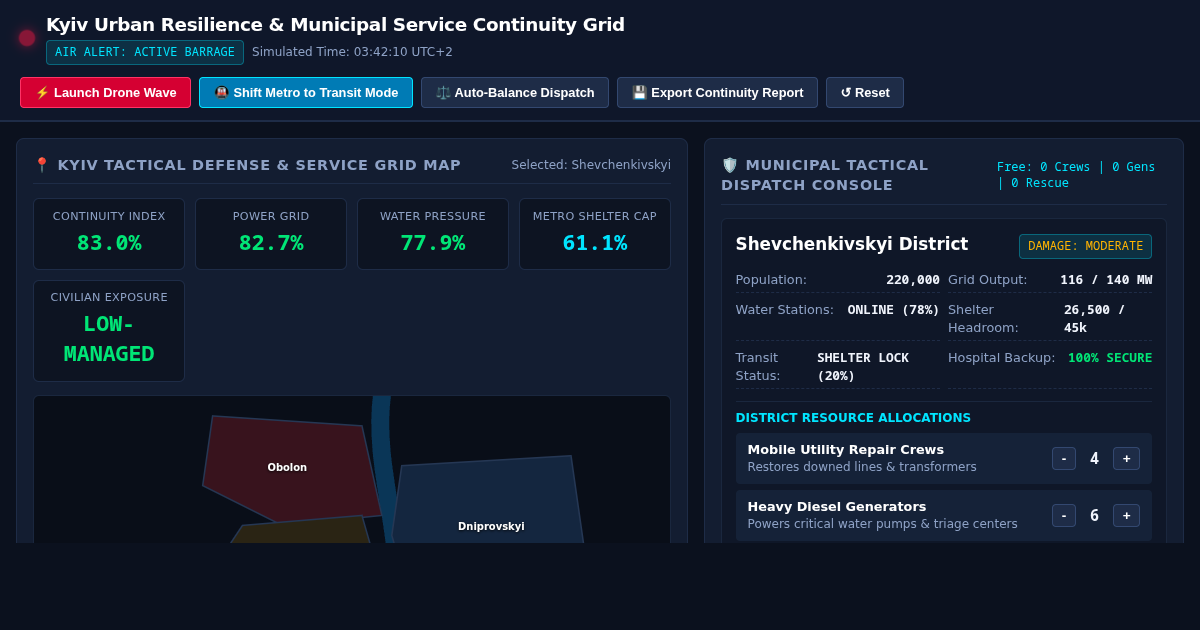
Task: Click the red alert status indicator dot
Action: pos(27,38)
